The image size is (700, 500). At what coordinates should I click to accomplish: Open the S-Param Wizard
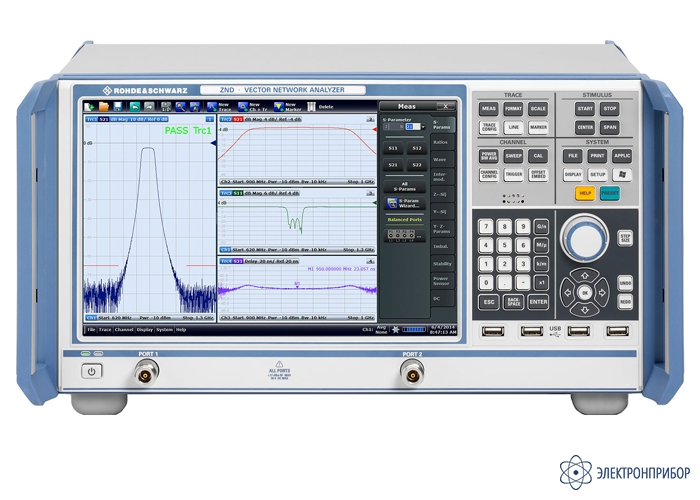click(x=404, y=203)
